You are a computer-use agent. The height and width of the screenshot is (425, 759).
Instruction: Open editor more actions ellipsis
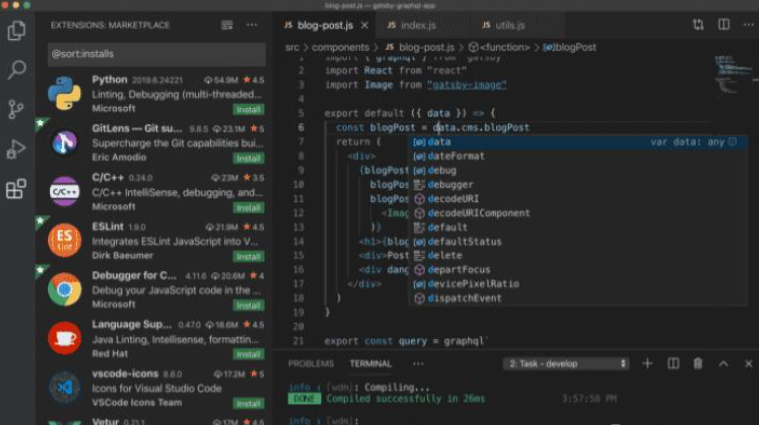(x=748, y=25)
